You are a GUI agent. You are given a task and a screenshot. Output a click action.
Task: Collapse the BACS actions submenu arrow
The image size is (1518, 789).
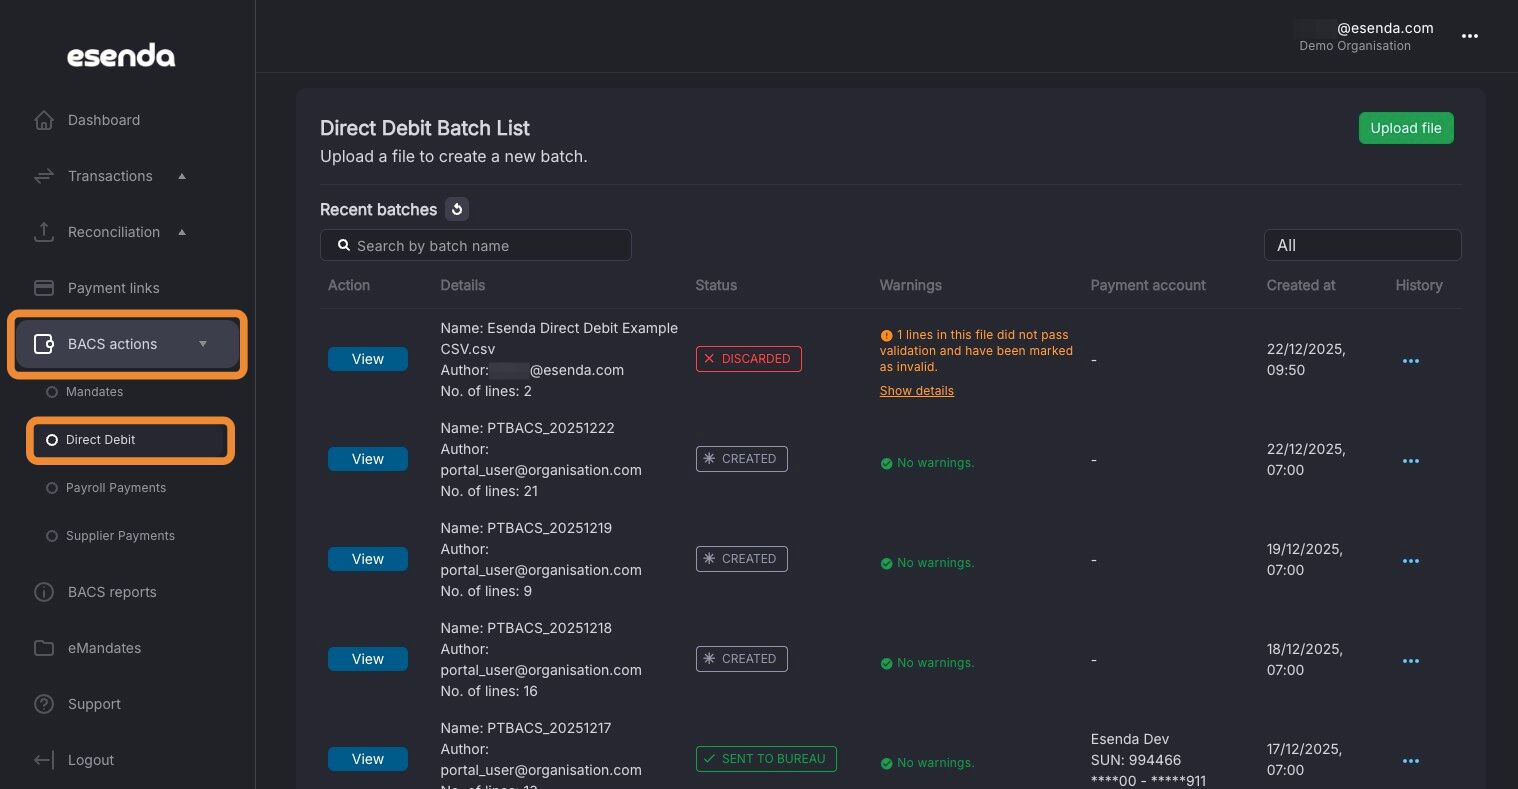(203, 344)
